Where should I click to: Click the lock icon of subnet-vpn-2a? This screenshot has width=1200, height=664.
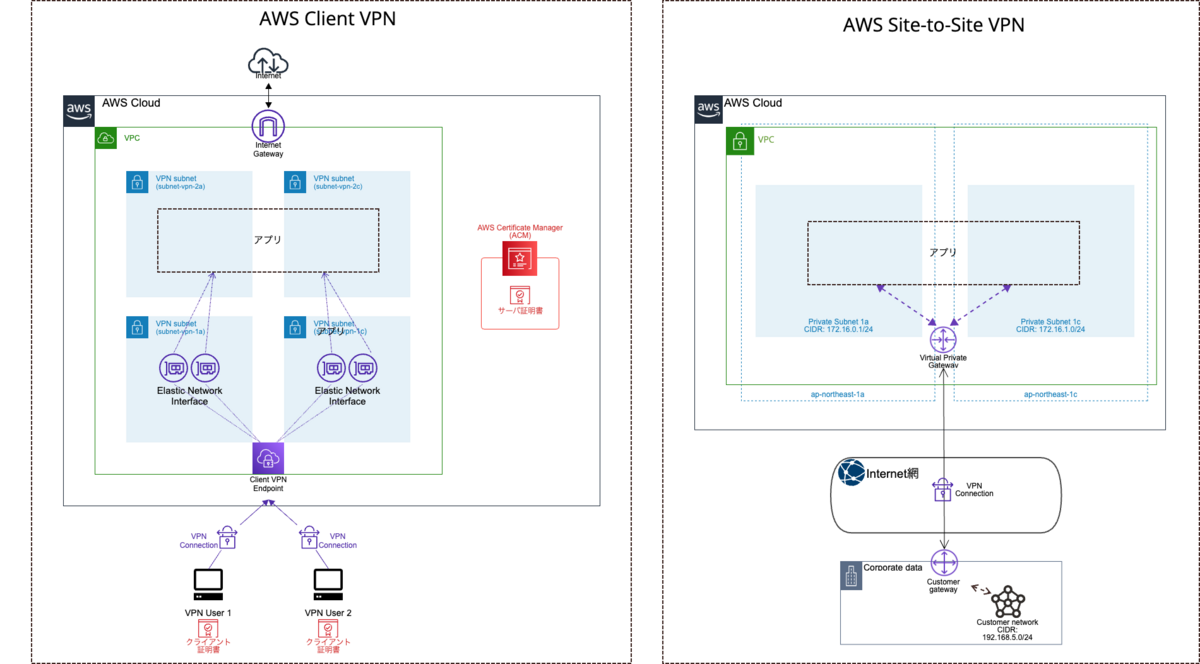pyautogui.click(x=137, y=181)
